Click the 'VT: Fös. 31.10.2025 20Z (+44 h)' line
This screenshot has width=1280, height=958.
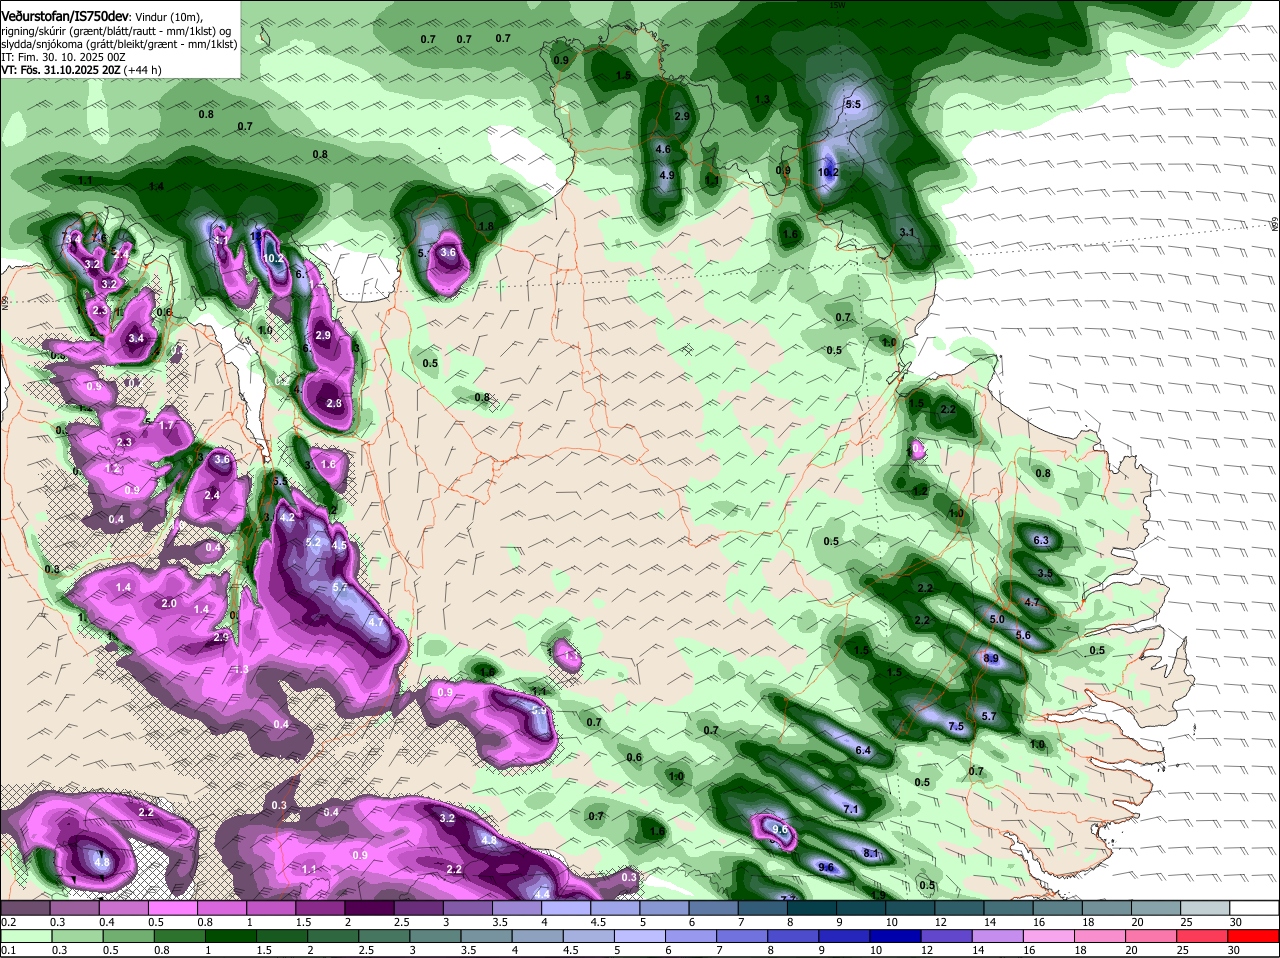(81, 70)
